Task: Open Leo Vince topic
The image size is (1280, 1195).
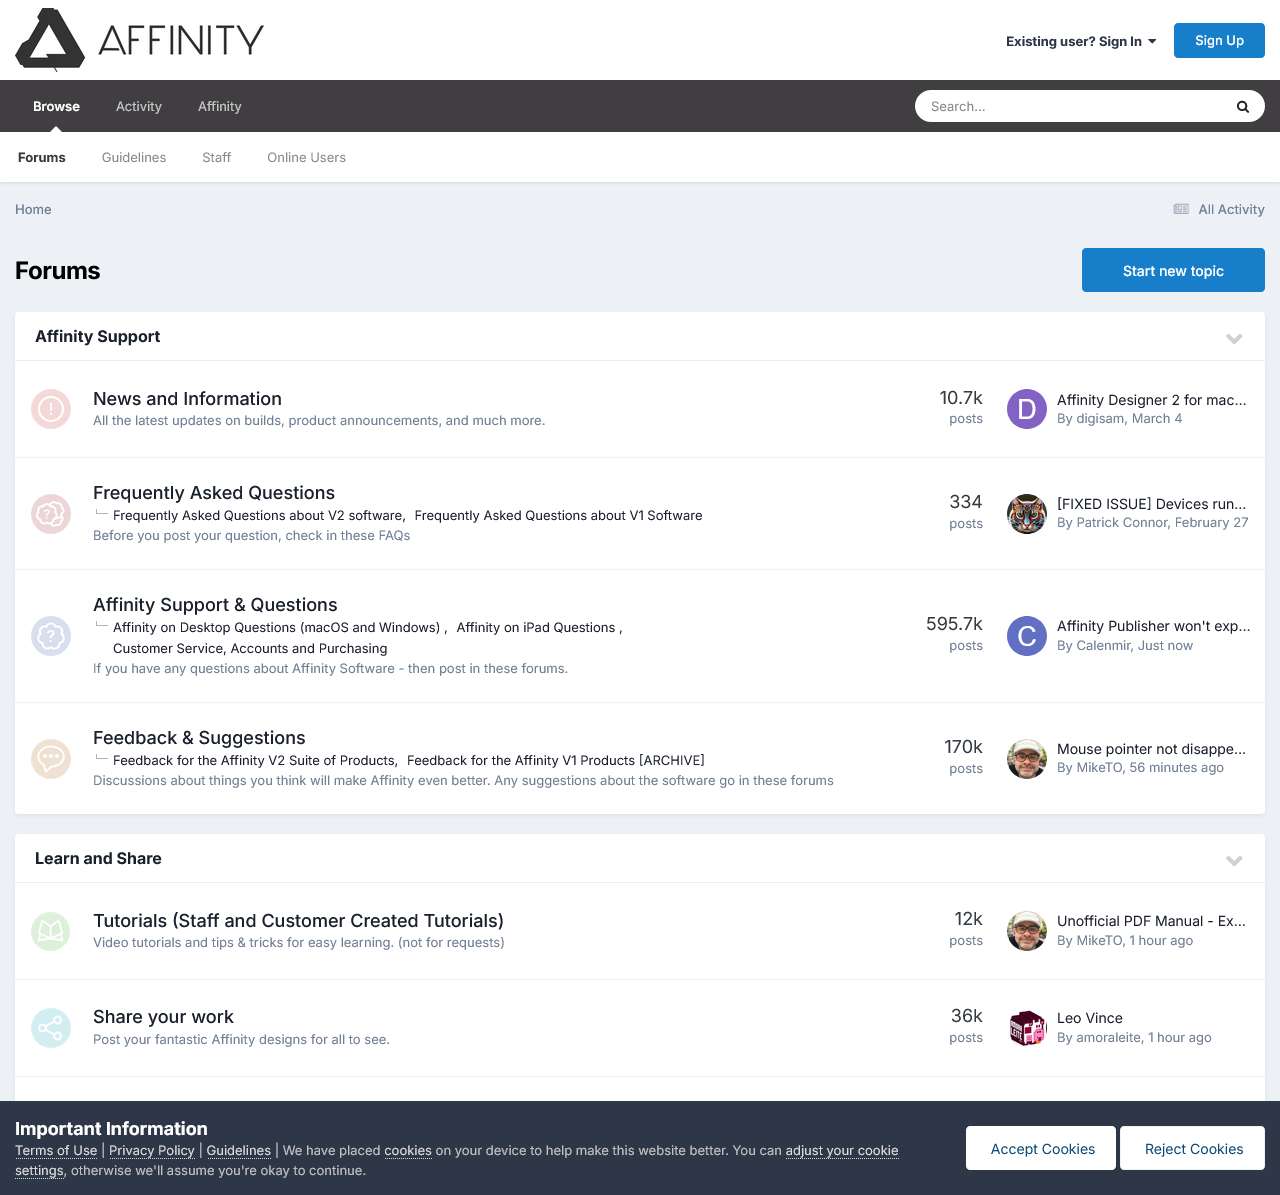Action: pos(1090,1017)
